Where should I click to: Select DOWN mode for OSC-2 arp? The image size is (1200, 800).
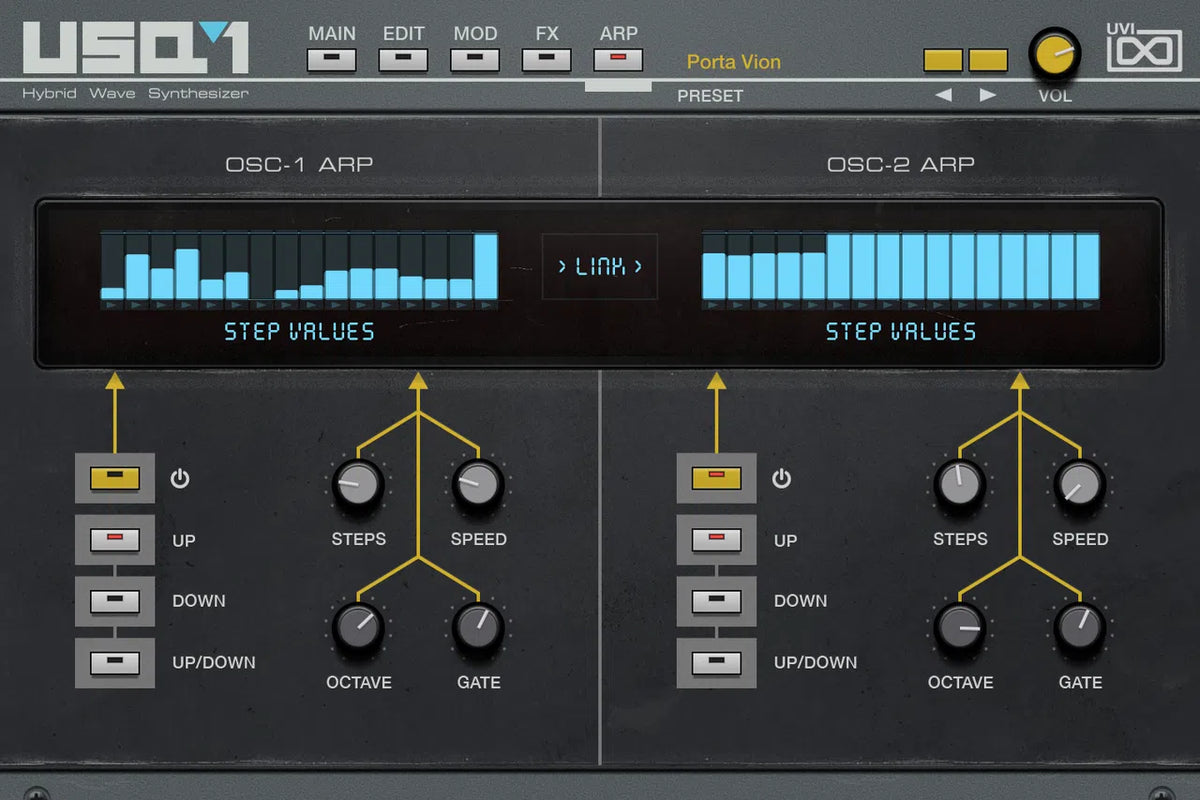716,602
